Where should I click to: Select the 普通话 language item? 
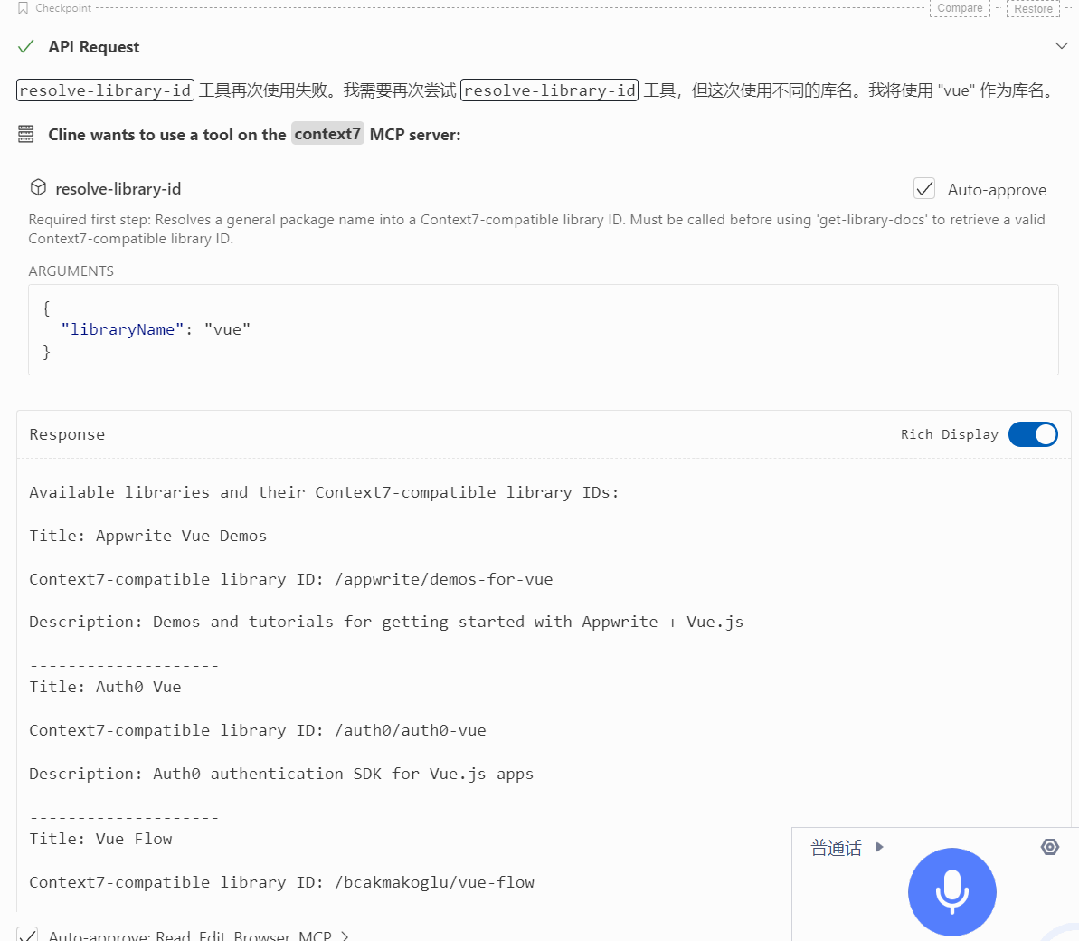pyautogui.click(x=836, y=847)
